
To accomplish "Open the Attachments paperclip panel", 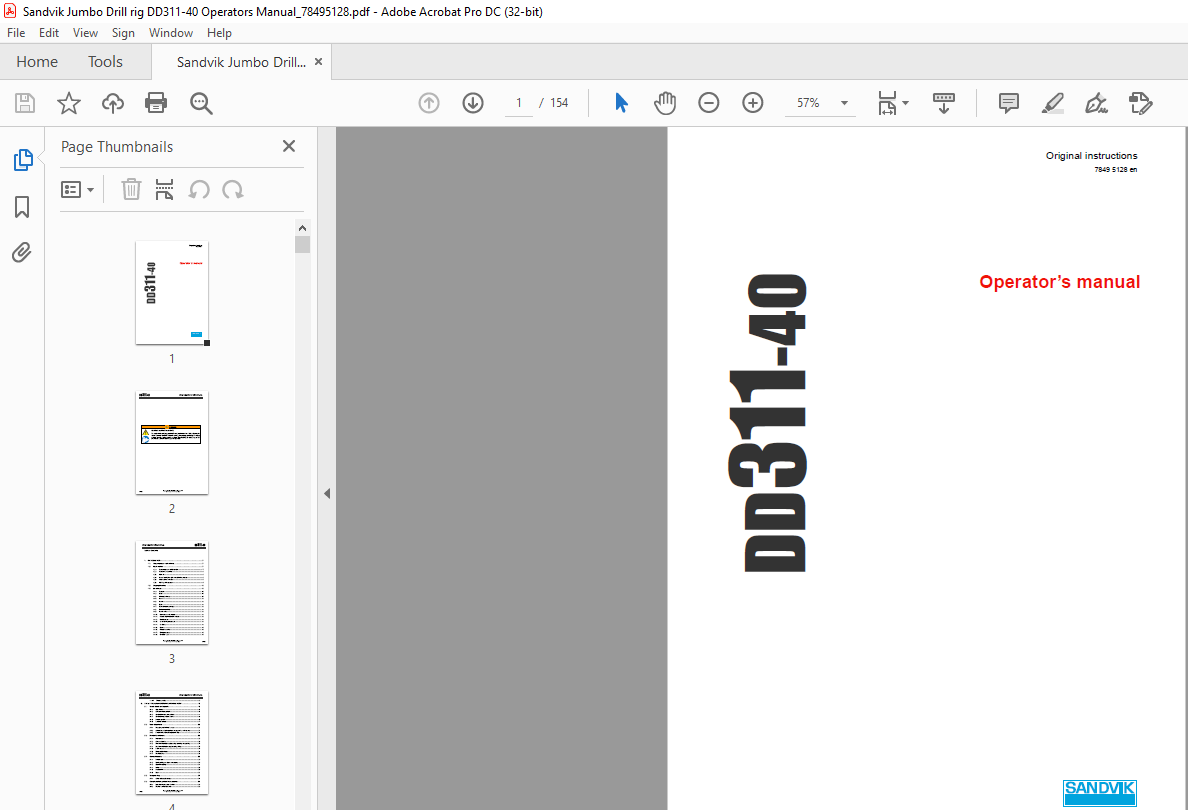I will pyautogui.click(x=22, y=252).
